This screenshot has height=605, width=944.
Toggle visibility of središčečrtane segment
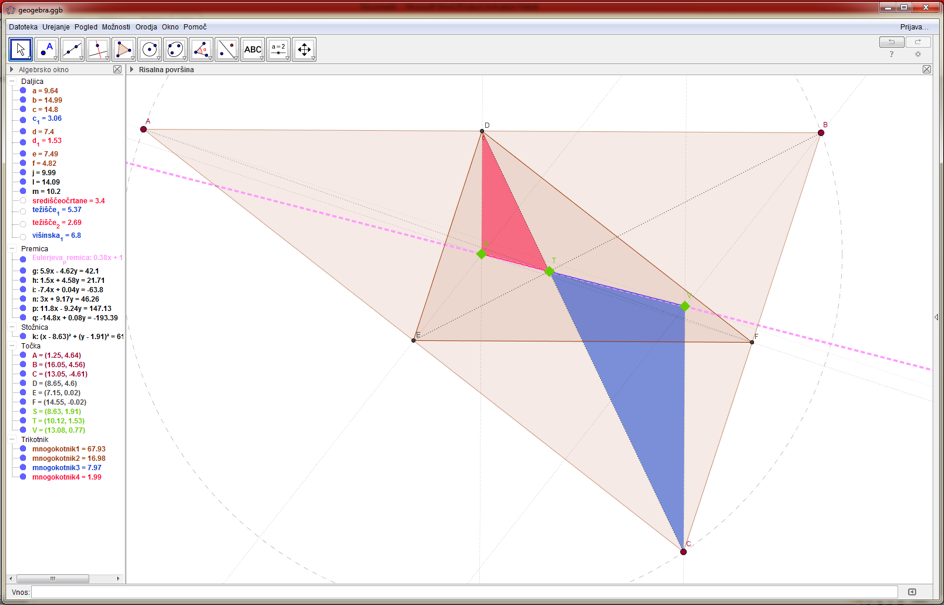[x=23, y=201]
